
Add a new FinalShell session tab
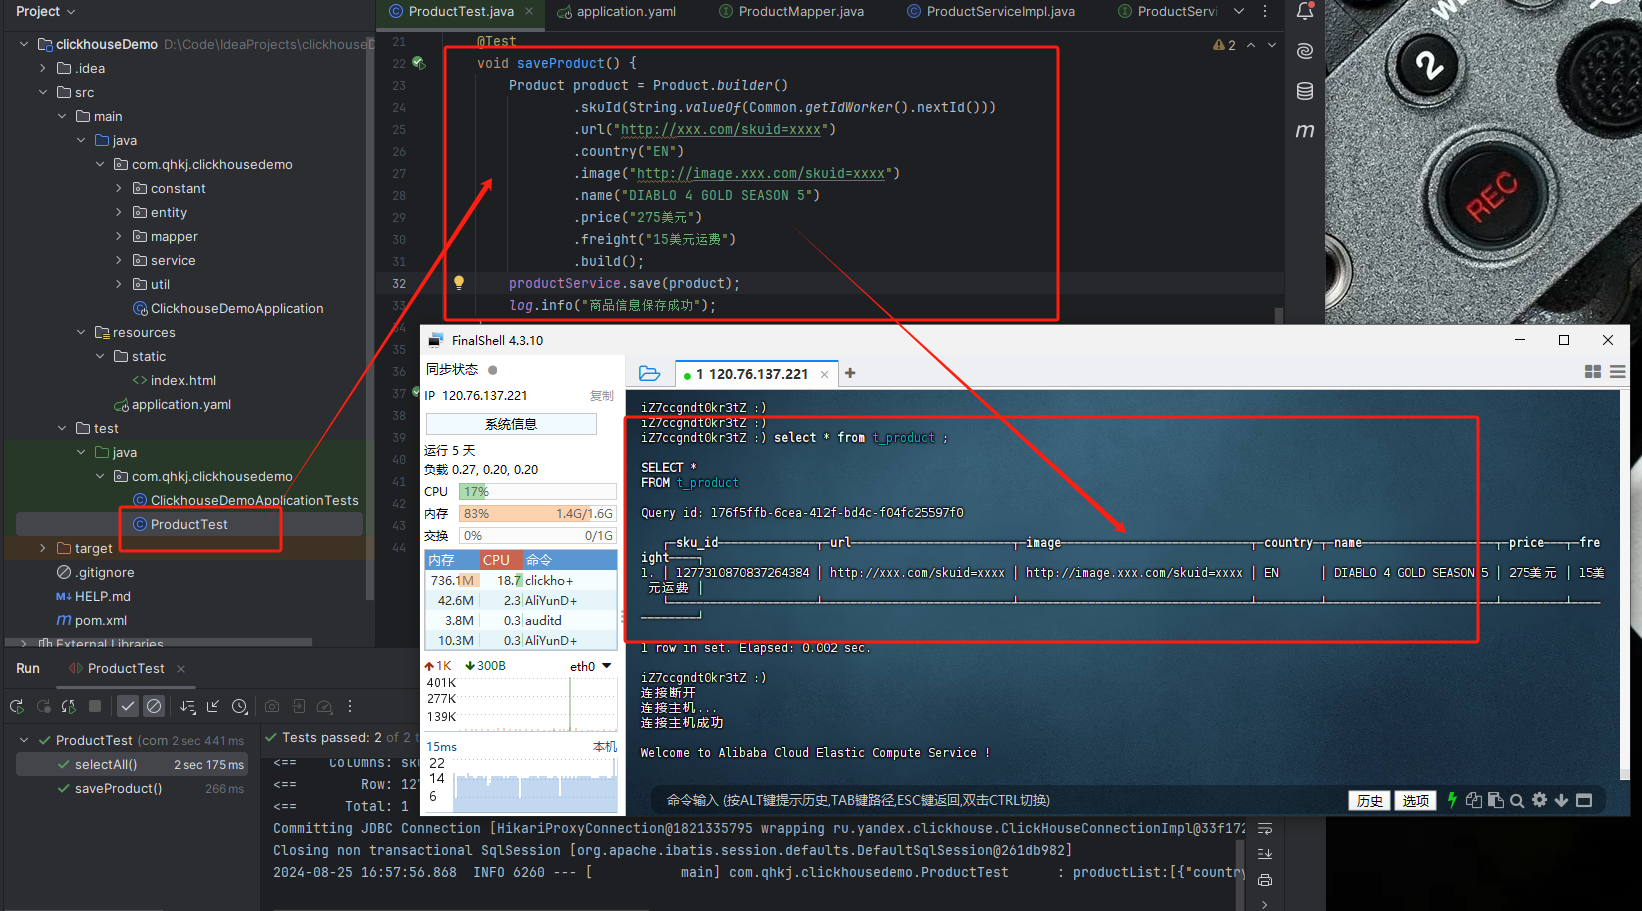pos(850,373)
